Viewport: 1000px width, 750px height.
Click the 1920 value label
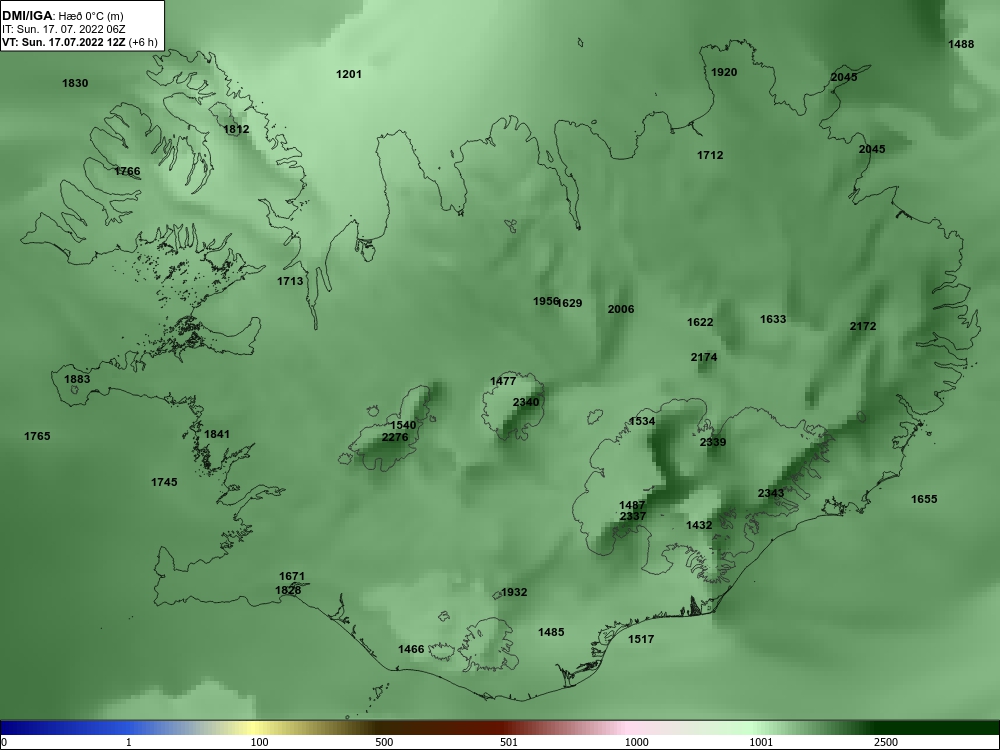(x=724, y=72)
